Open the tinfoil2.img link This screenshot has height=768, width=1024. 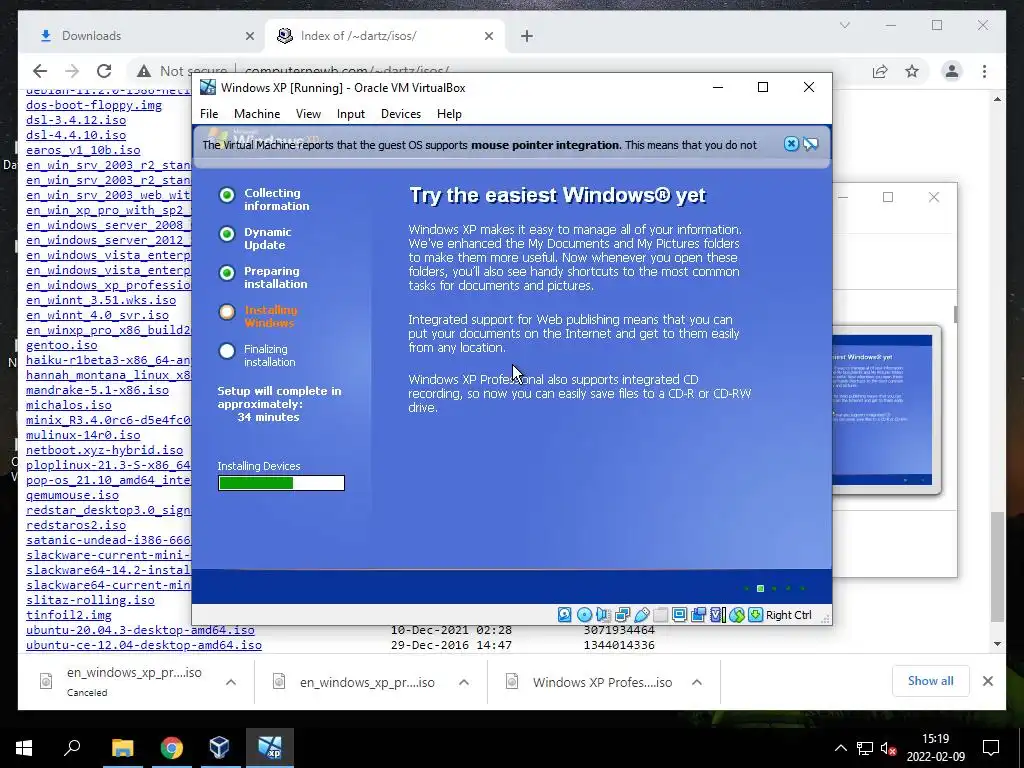(x=69, y=615)
